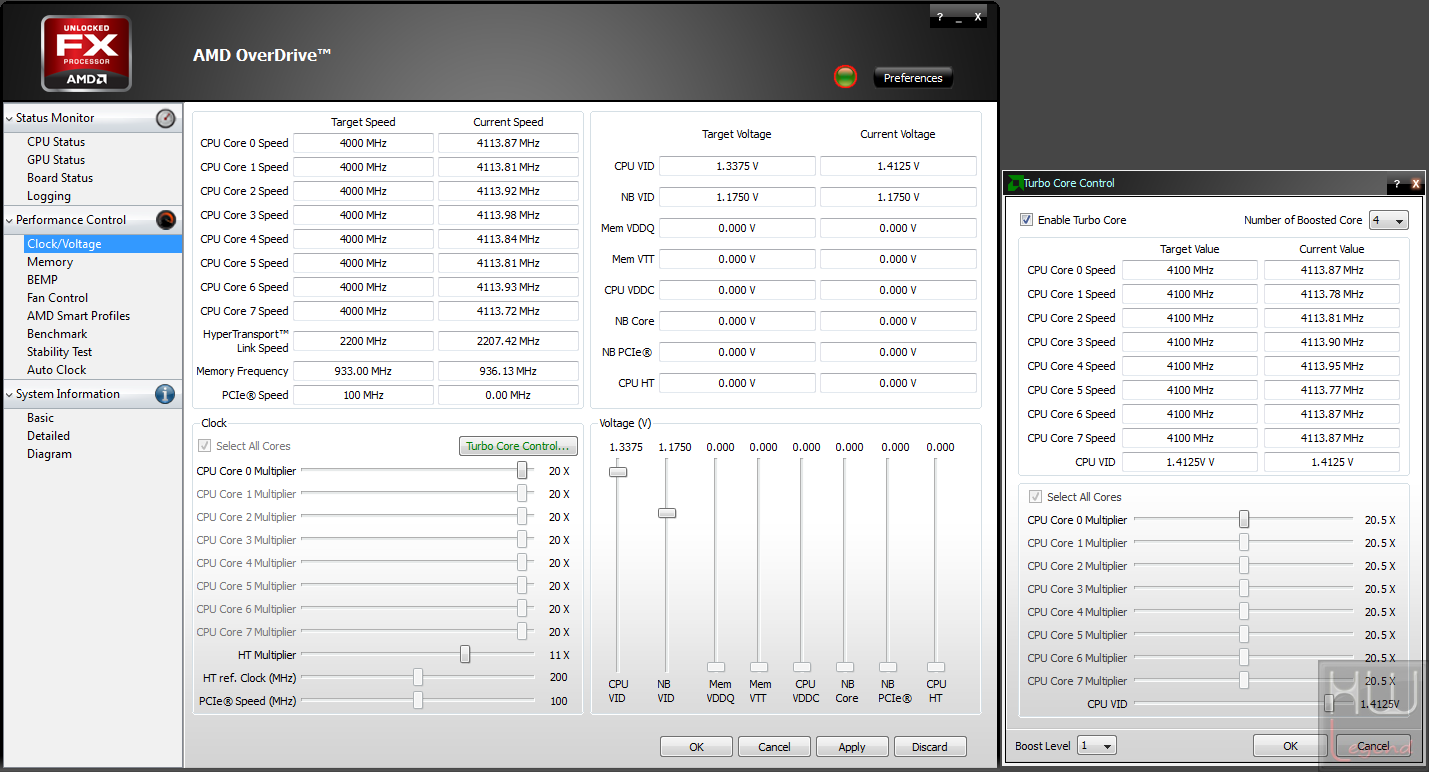Click OK in the AMD OverDrive window

[696, 747]
